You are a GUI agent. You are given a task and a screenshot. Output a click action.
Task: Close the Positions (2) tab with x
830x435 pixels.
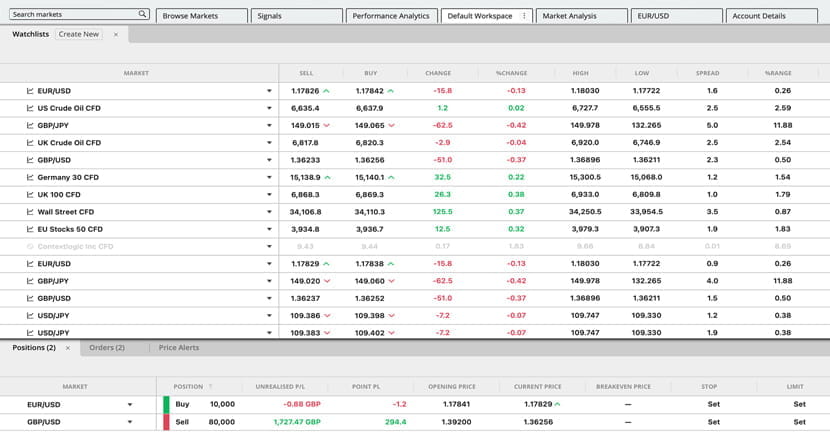68,348
